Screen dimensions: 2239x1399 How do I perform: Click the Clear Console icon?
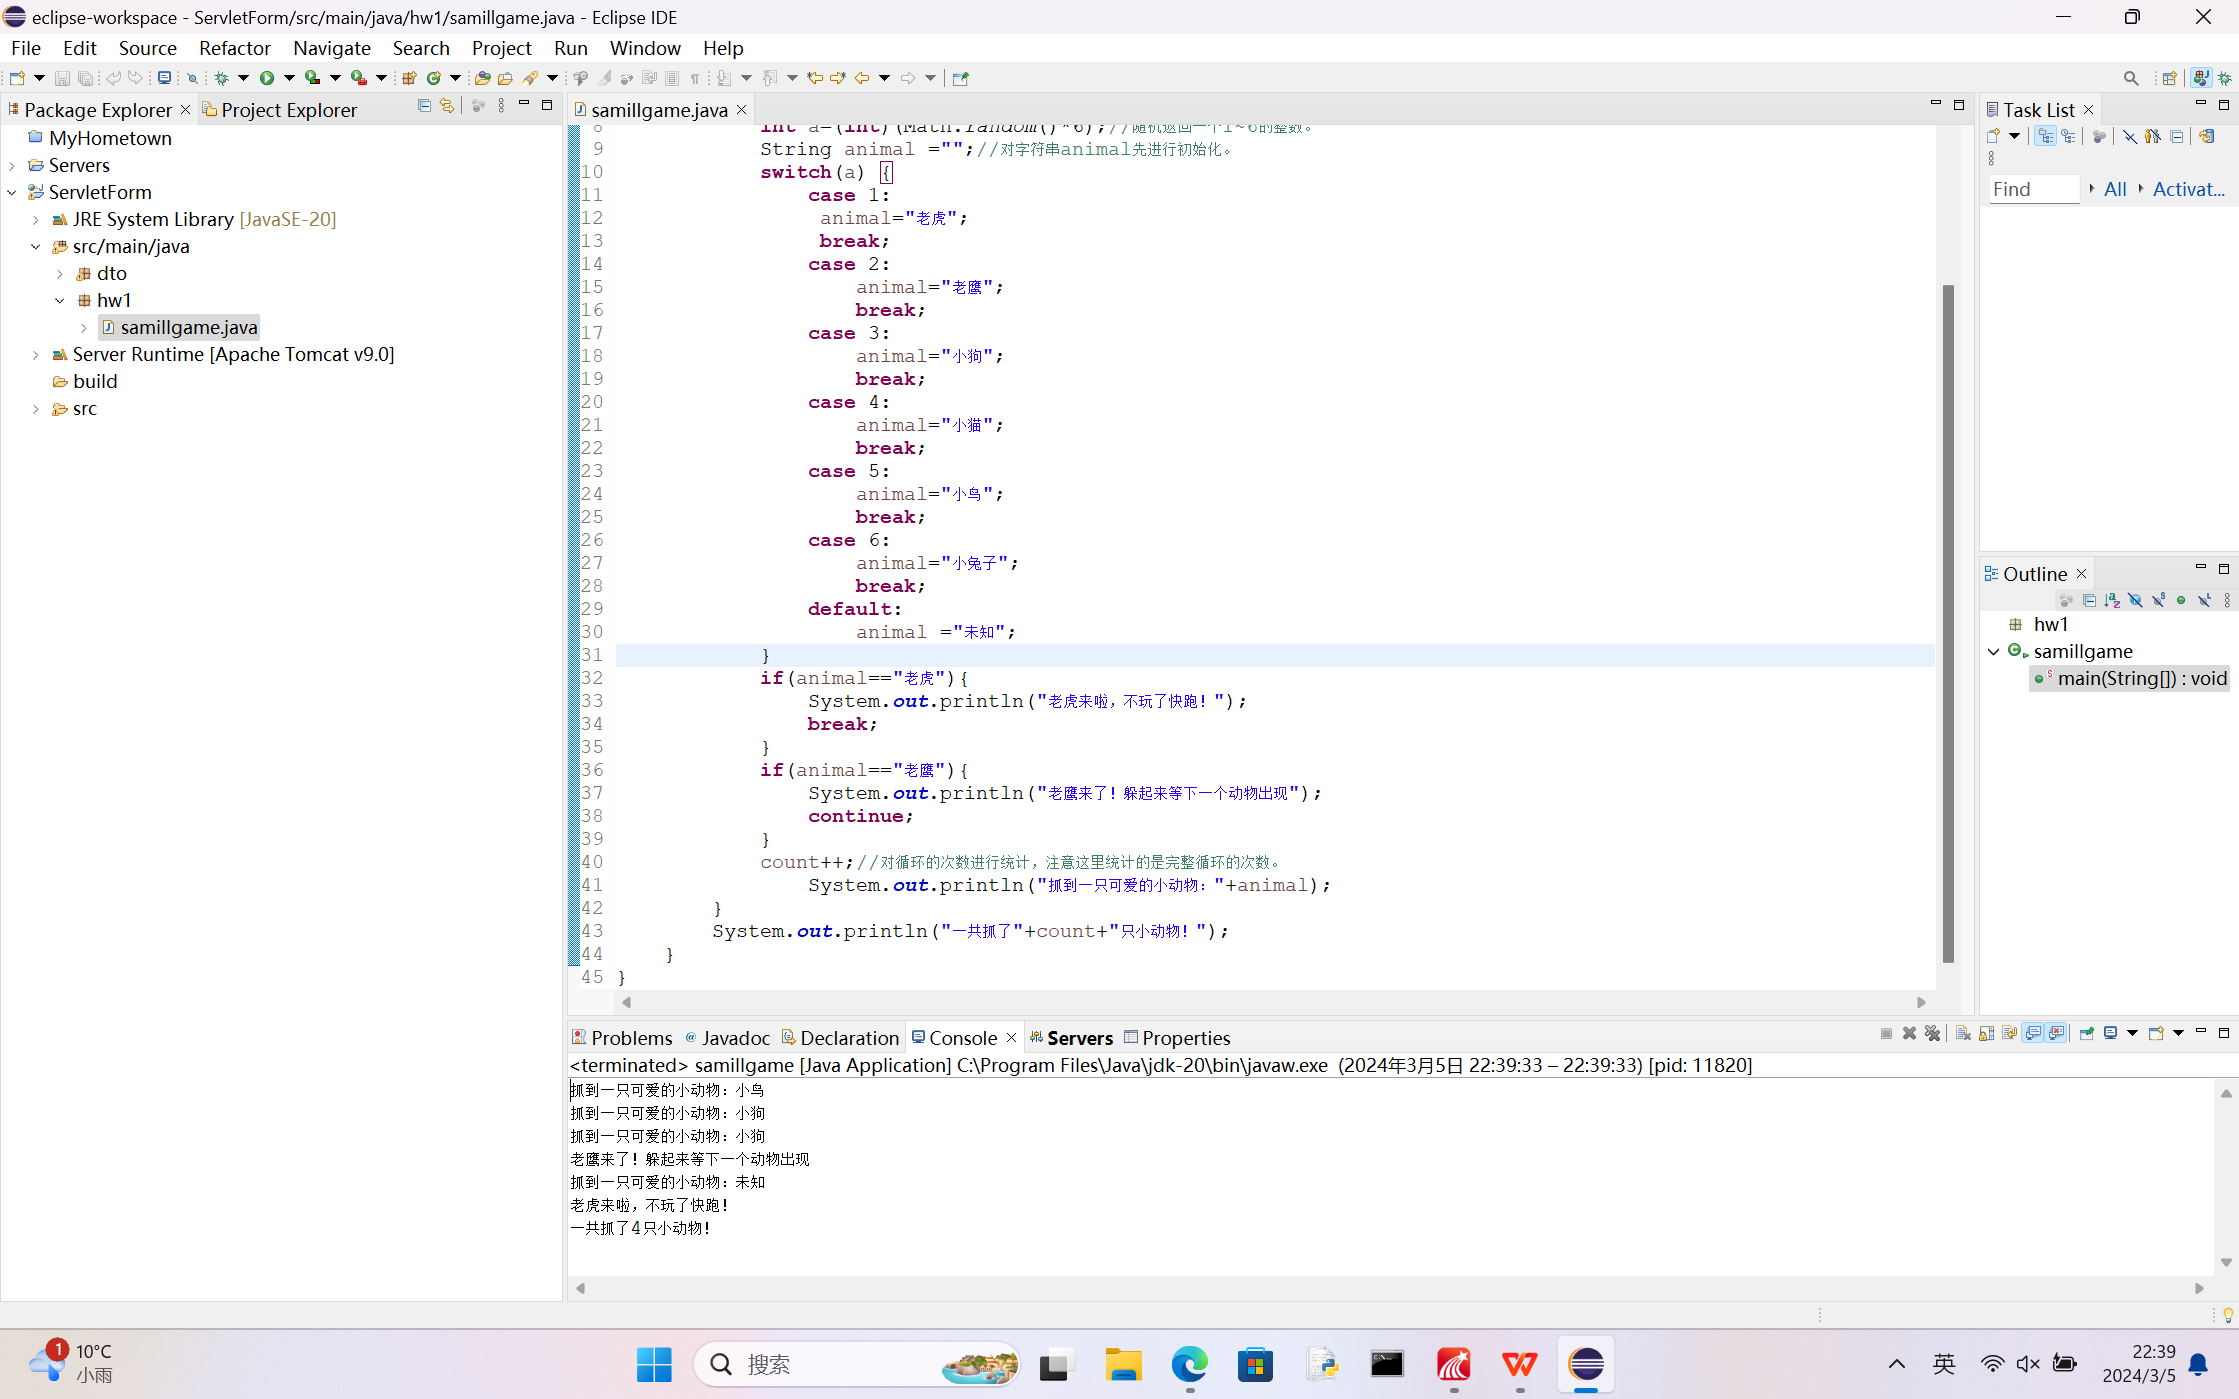(x=1962, y=1034)
